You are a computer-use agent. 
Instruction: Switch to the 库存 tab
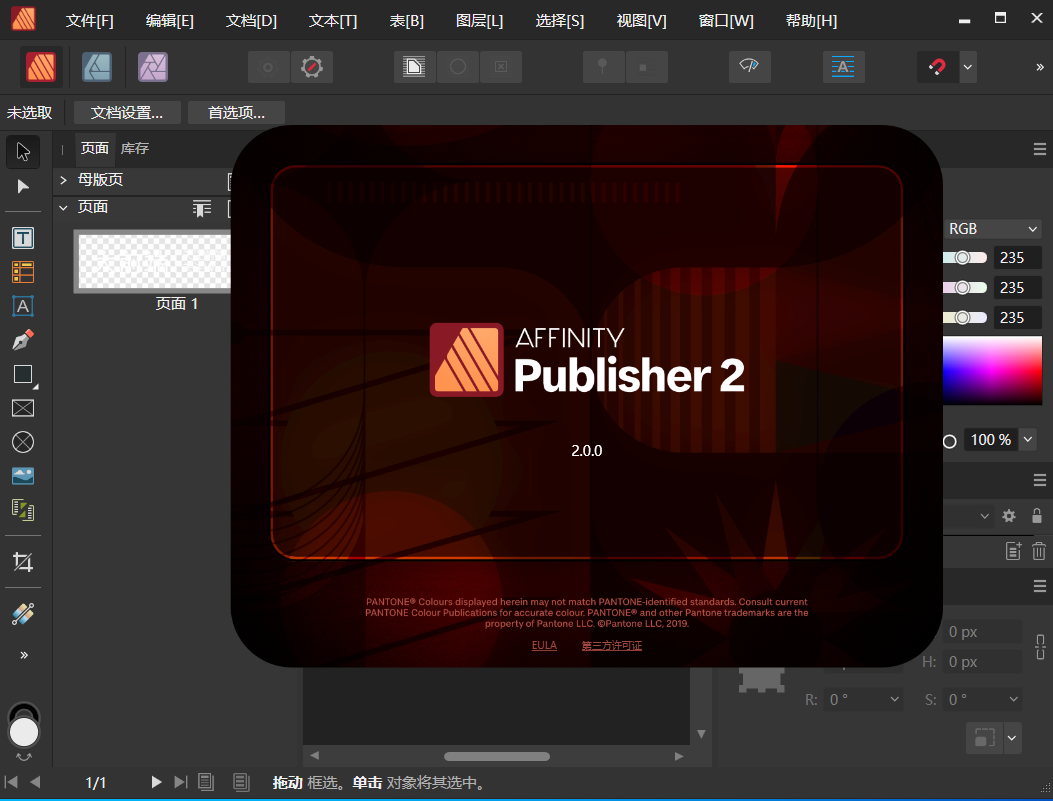click(x=134, y=148)
